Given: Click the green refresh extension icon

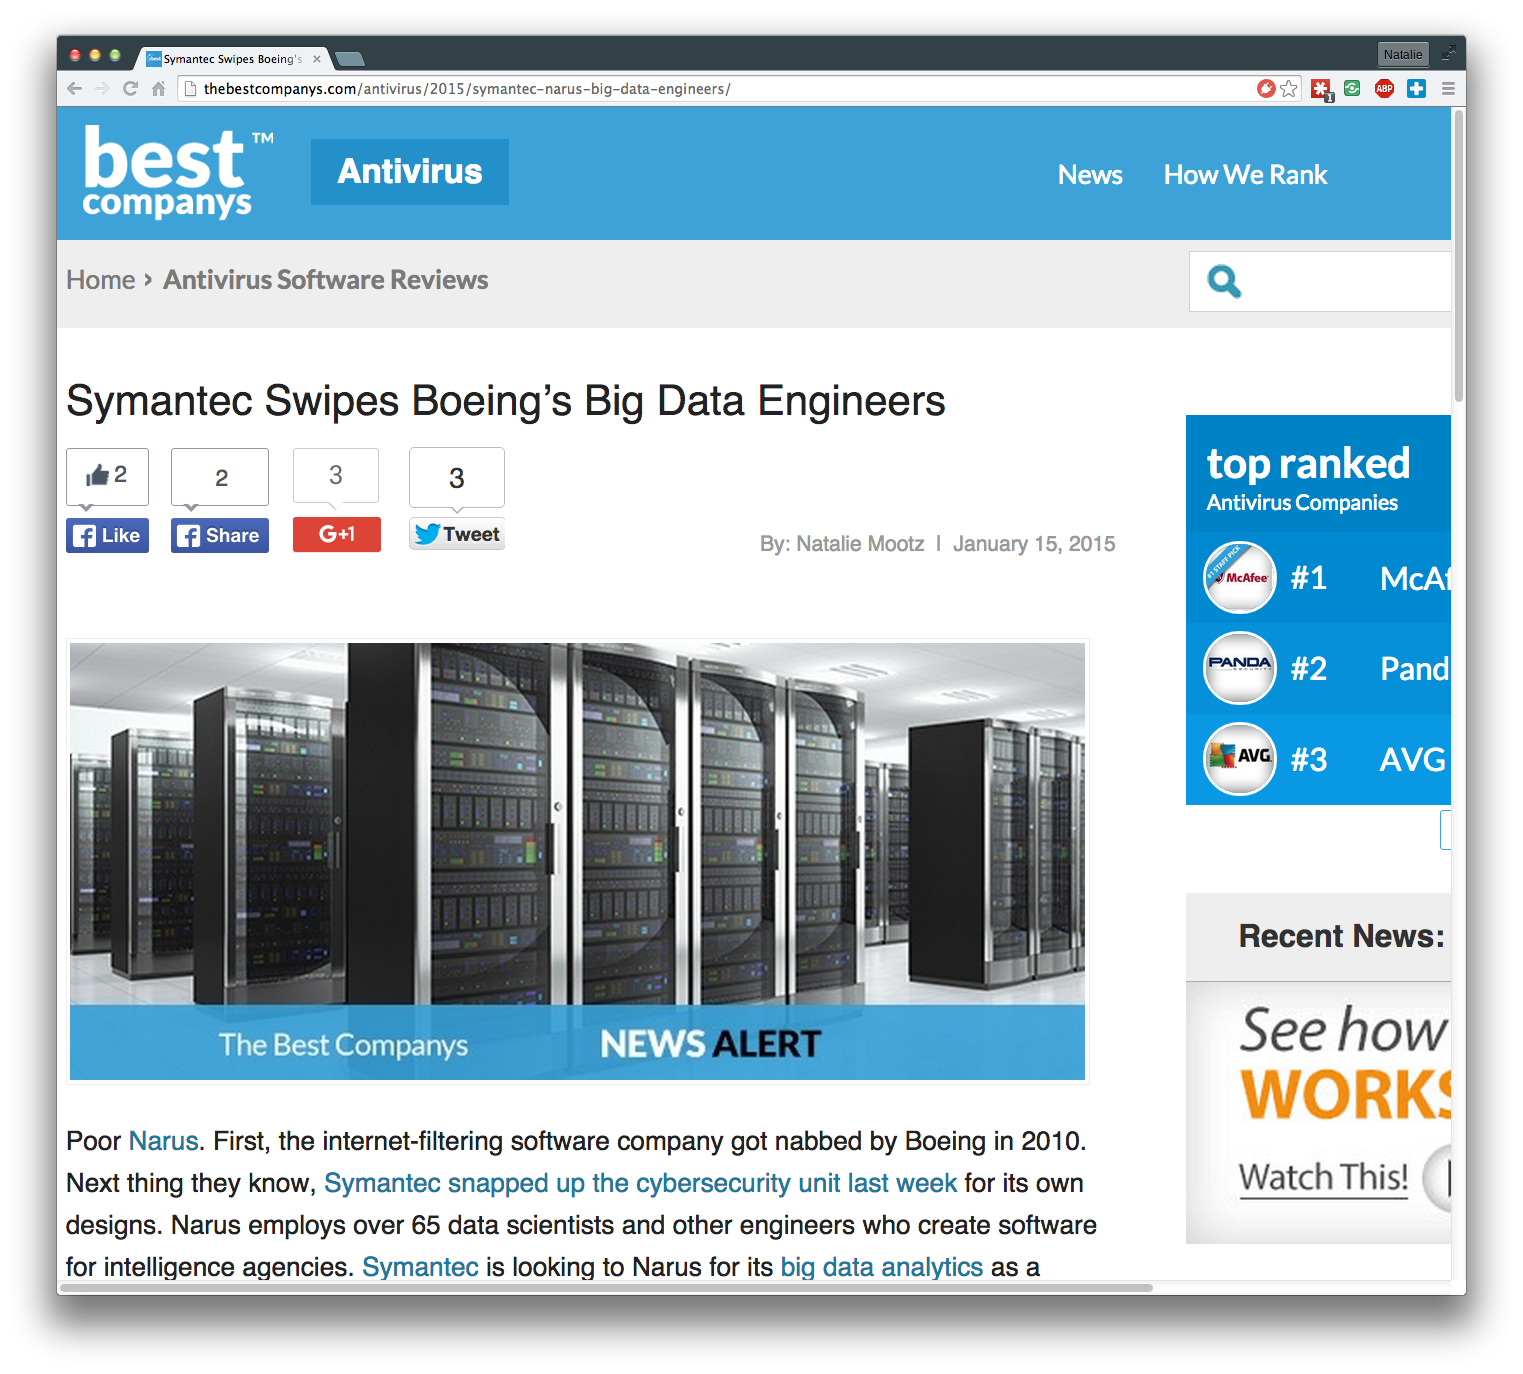Looking at the screenshot, I should [x=1352, y=88].
